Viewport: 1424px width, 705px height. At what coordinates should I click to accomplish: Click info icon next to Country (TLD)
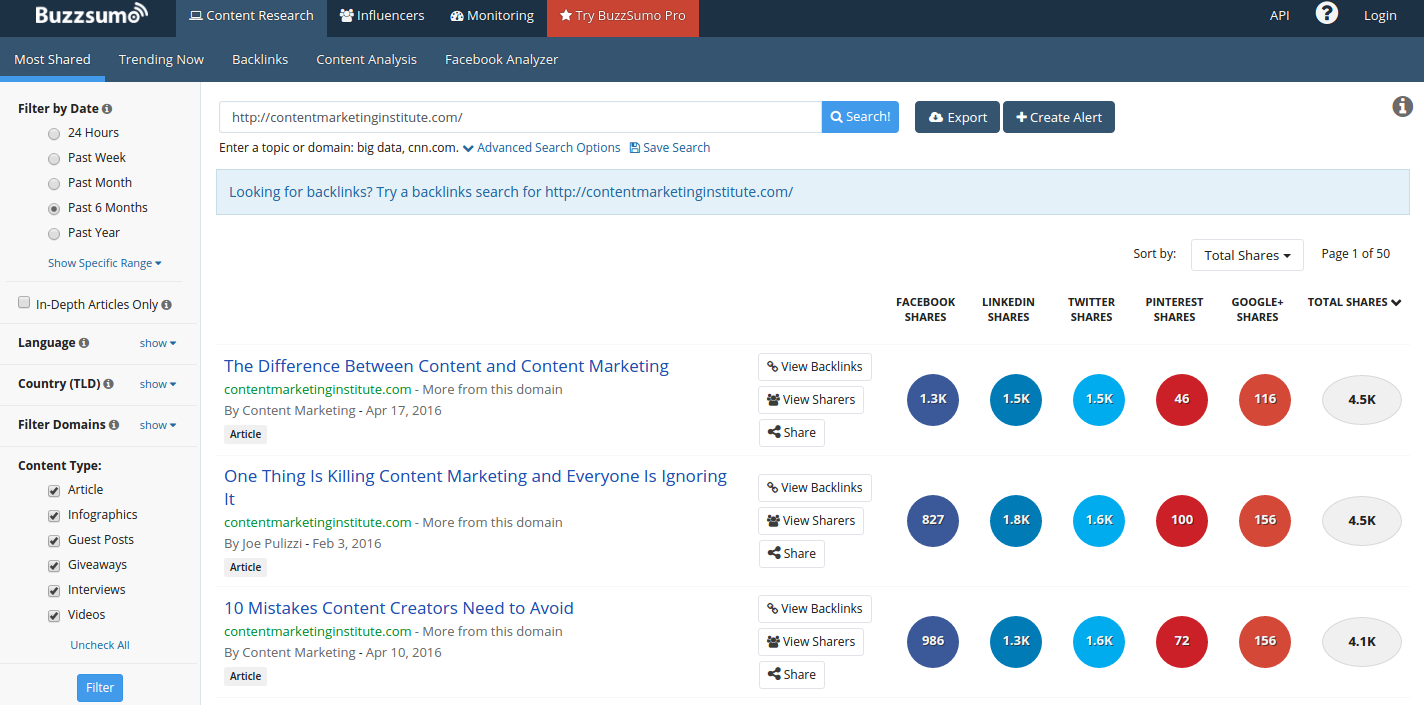pyautogui.click(x=108, y=384)
